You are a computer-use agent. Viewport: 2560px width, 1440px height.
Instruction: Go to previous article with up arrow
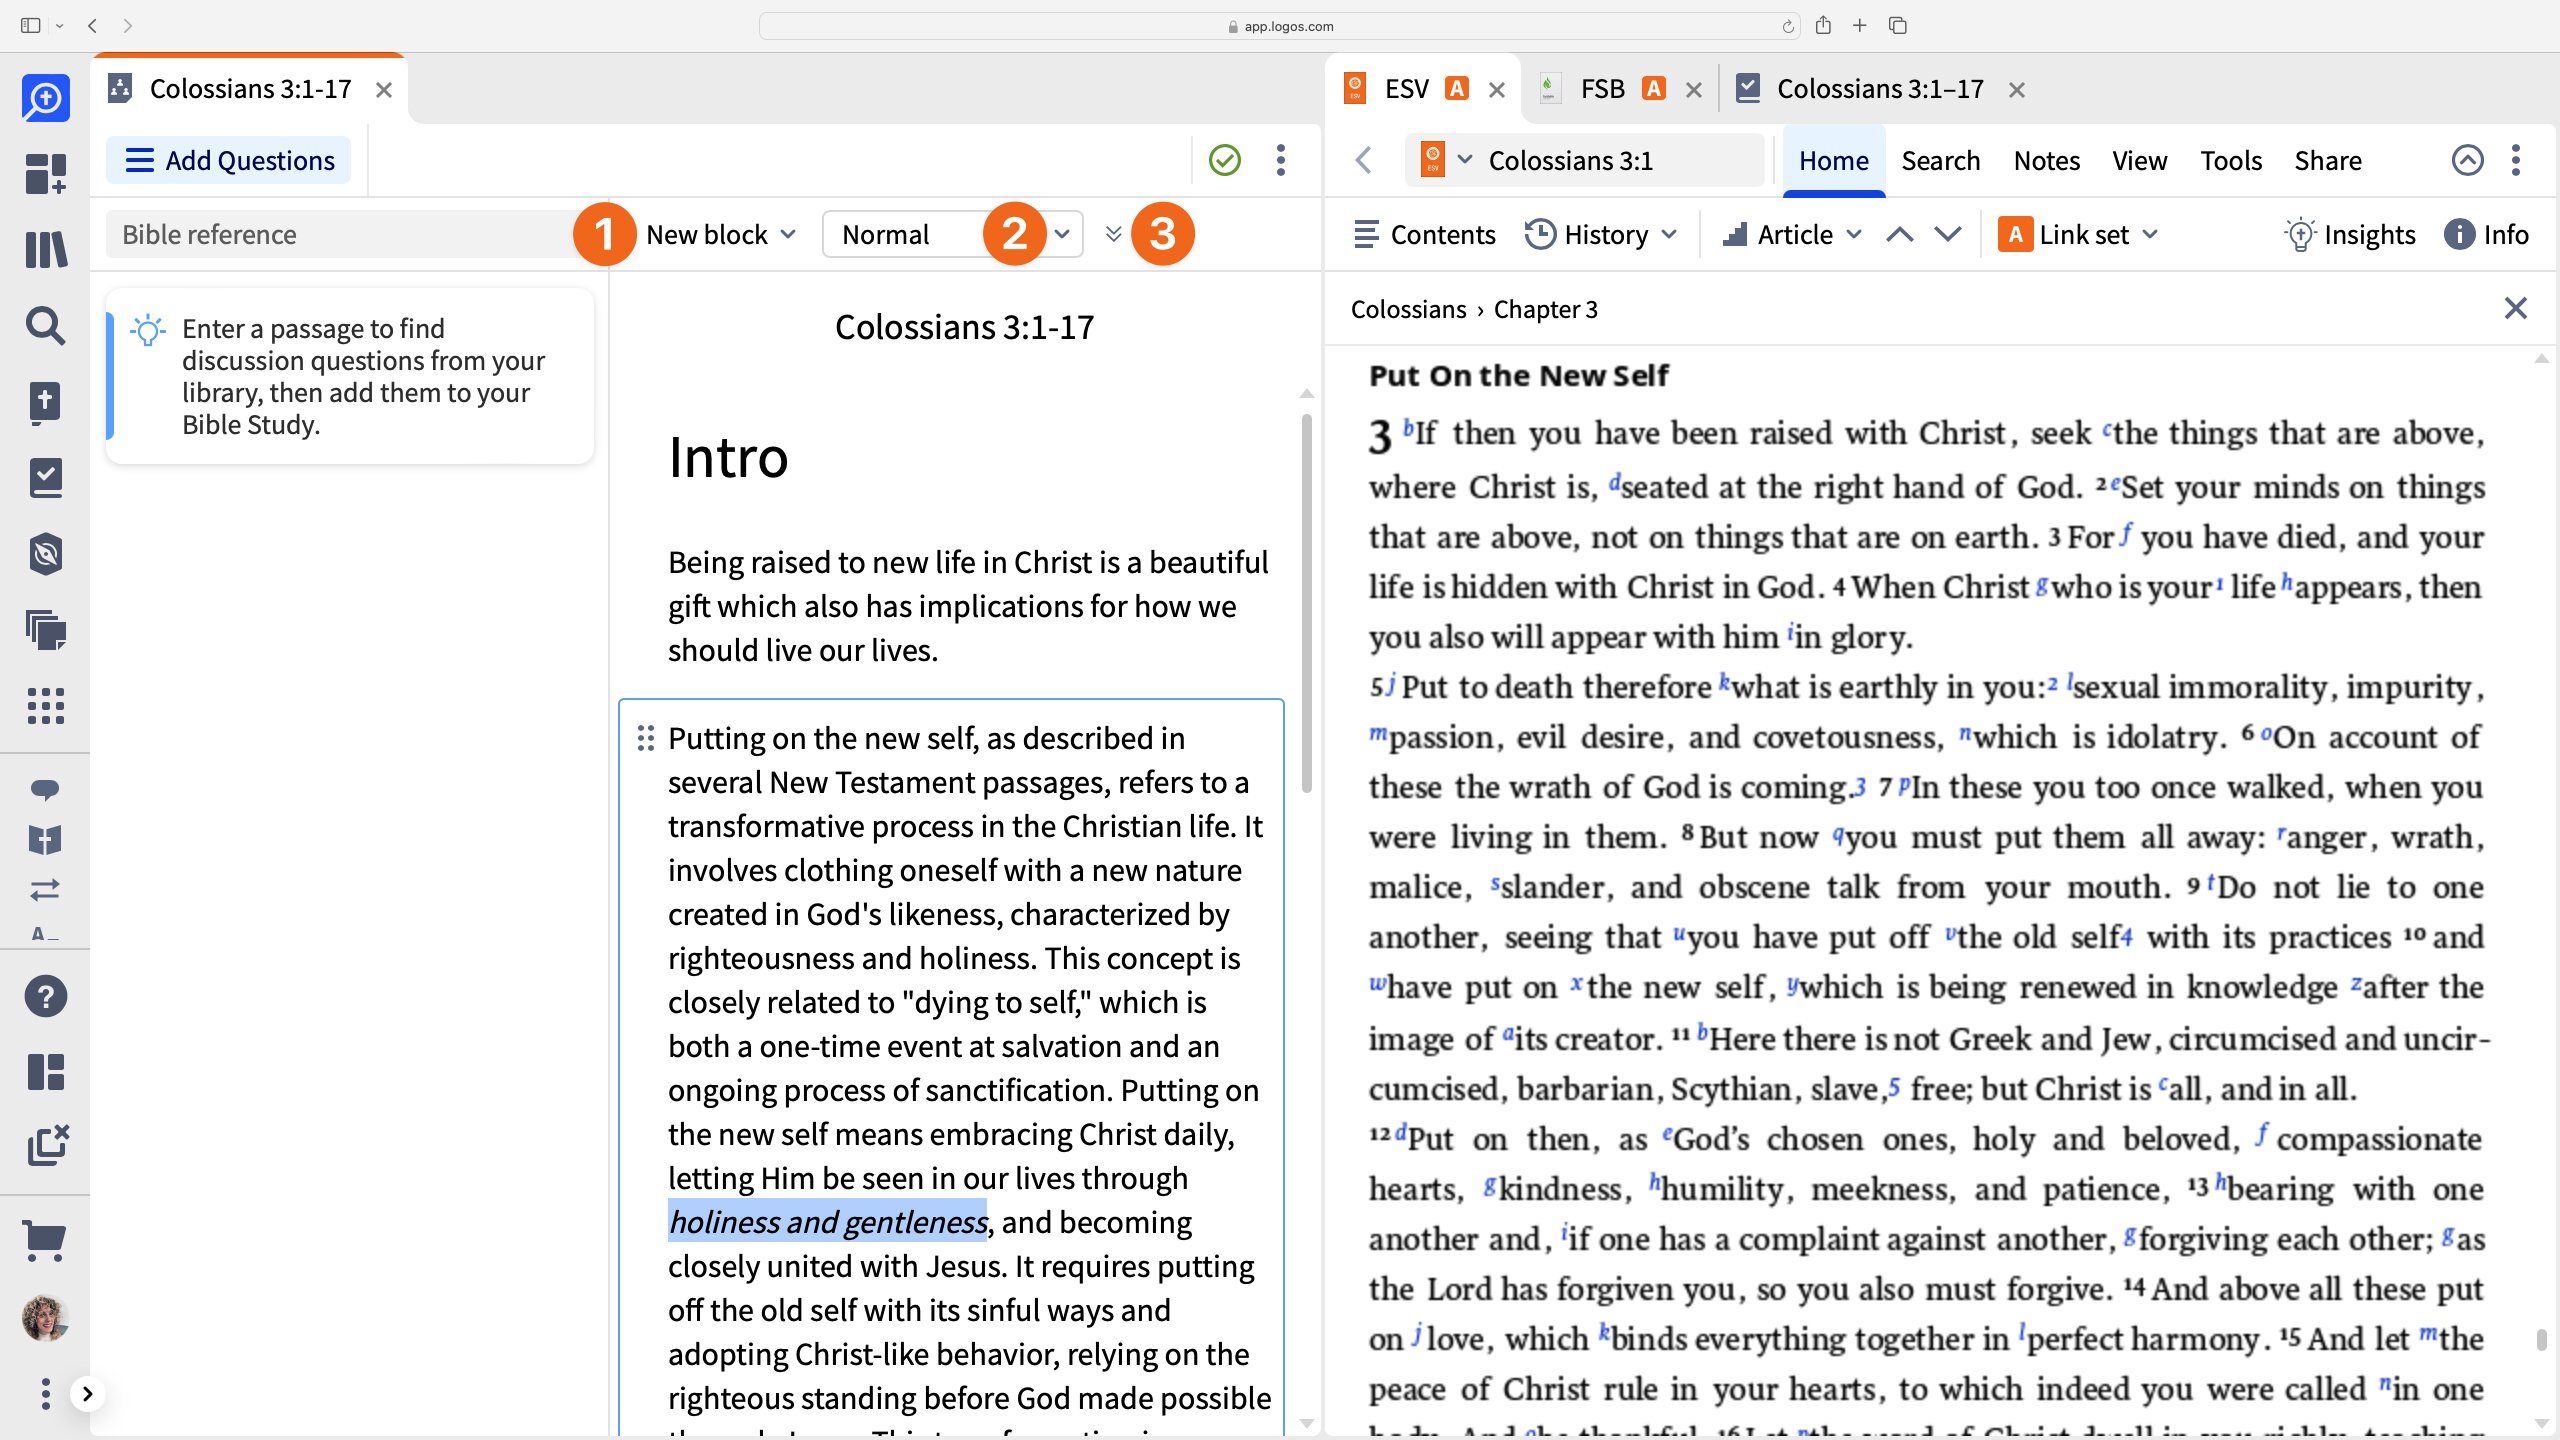pyautogui.click(x=1900, y=235)
